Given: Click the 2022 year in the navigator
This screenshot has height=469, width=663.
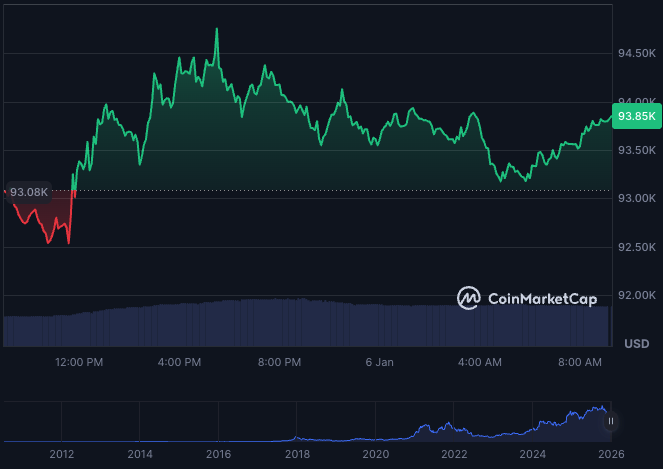Looking at the screenshot, I should 454,454.
